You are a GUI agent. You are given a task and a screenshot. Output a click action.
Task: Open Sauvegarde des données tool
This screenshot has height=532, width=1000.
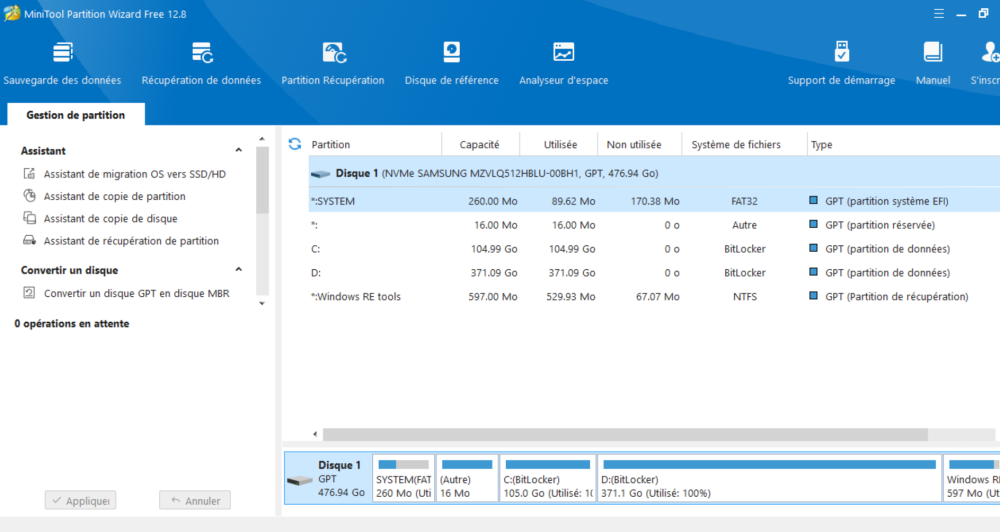point(62,62)
